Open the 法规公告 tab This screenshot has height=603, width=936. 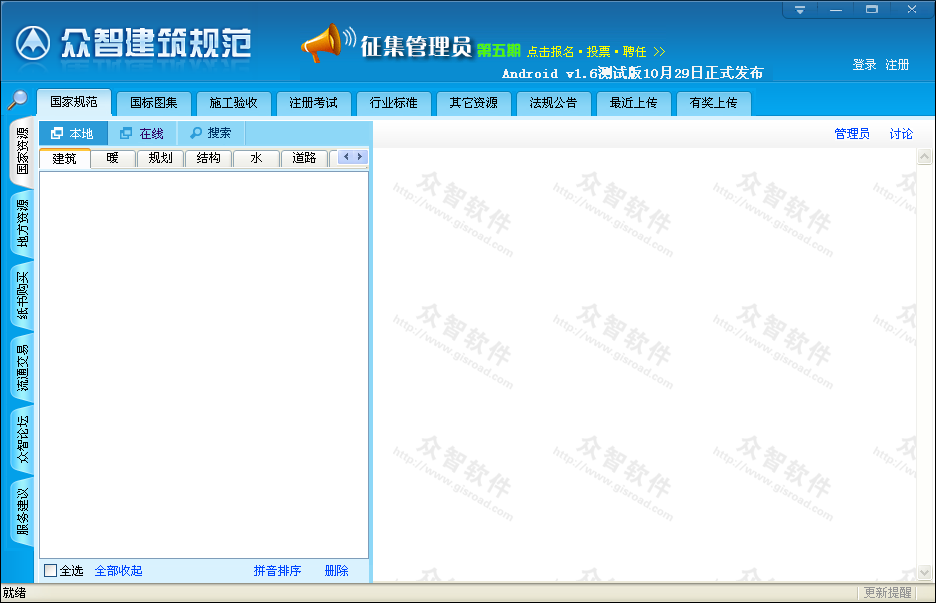click(x=553, y=103)
